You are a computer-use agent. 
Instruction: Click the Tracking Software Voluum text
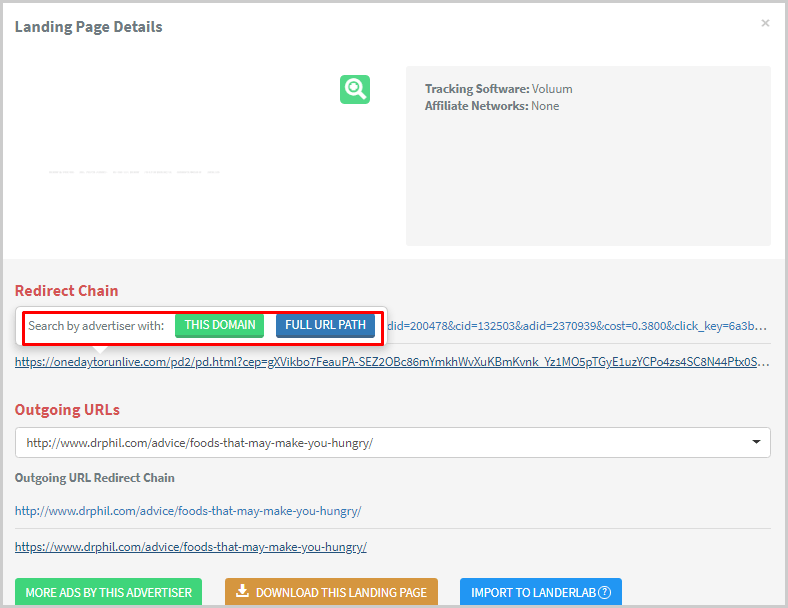pos(498,89)
